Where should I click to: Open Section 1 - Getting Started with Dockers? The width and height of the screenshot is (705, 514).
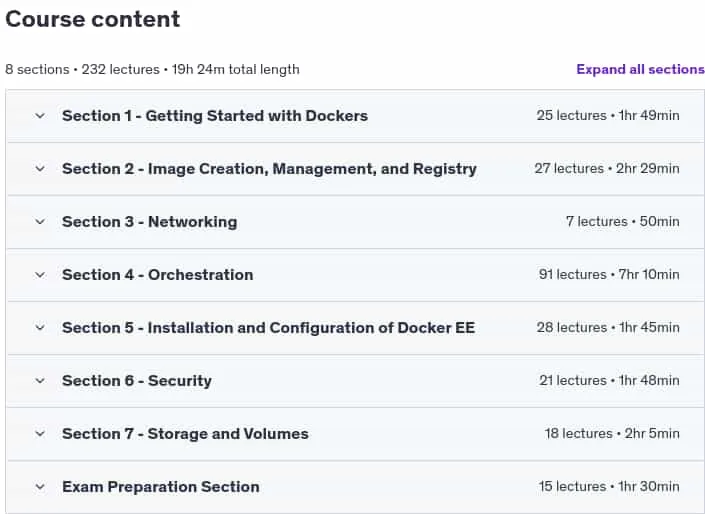(215, 116)
